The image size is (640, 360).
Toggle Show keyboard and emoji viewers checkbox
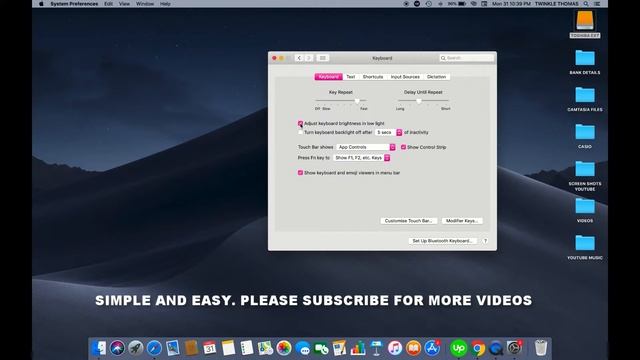point(300,173)
